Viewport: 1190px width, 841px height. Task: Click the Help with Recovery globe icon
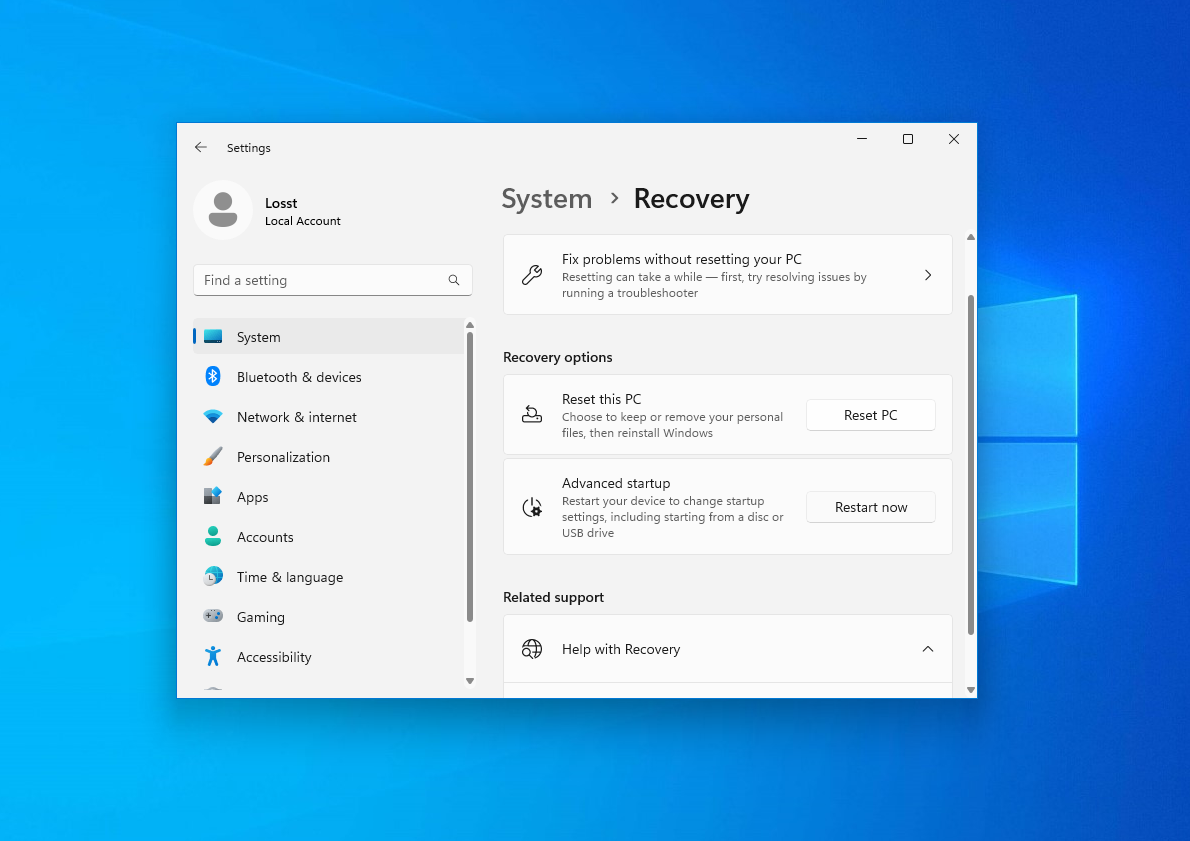coord(531,649)
